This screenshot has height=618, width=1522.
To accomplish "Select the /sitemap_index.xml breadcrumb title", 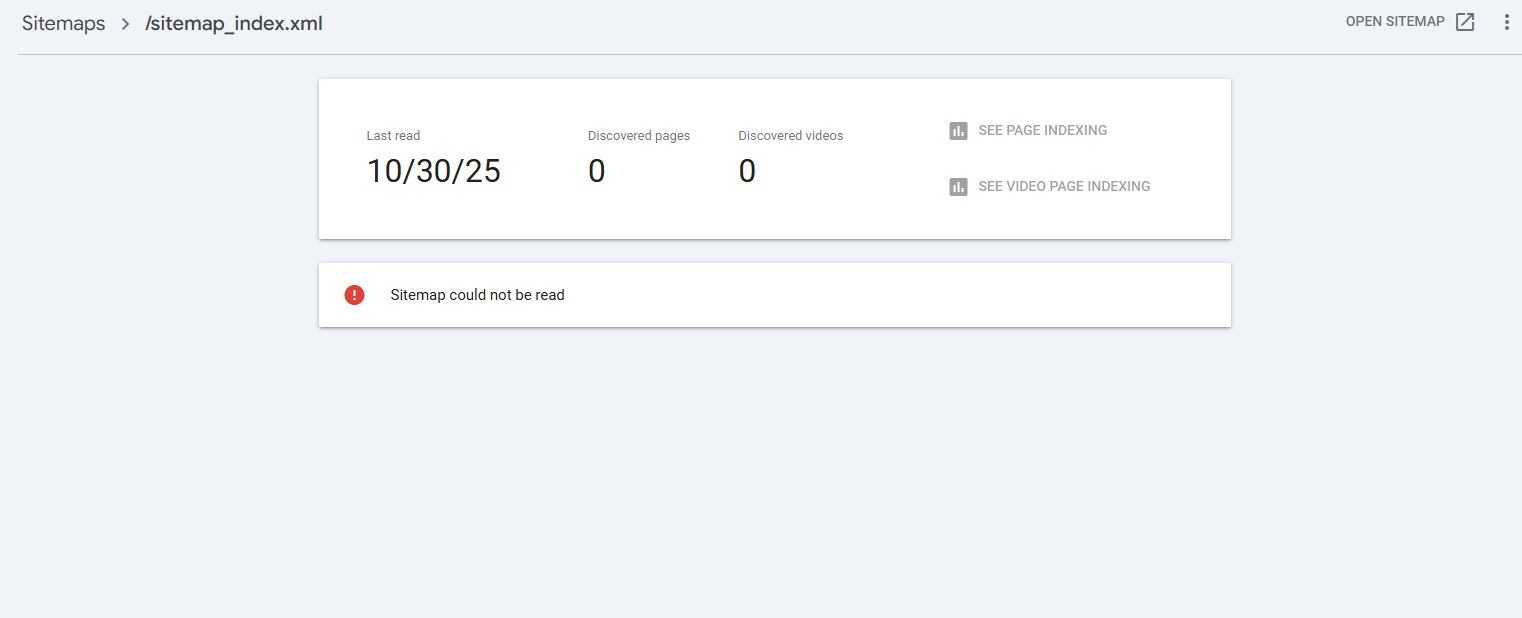I will coord(234,24).
